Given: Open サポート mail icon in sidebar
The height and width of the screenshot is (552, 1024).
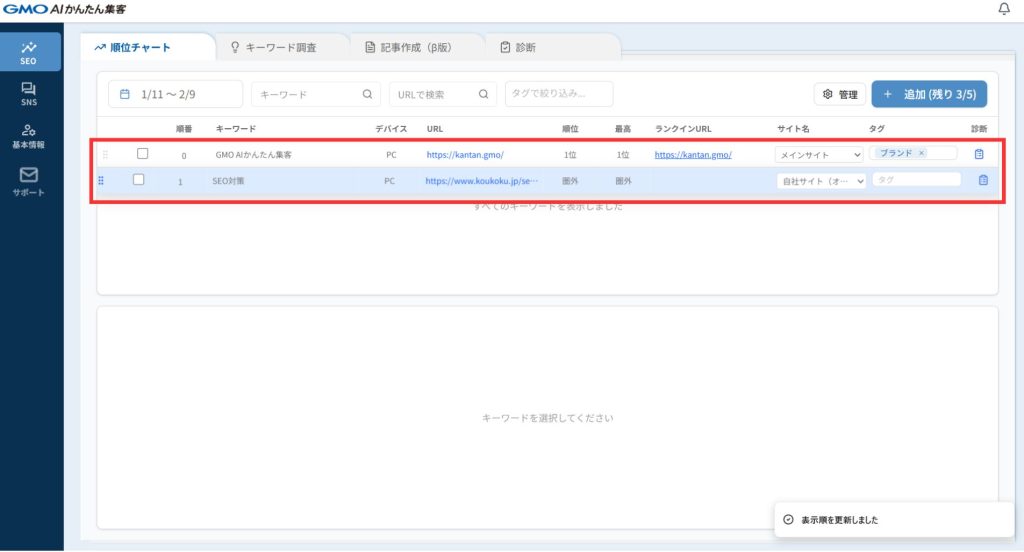Looking at the screenshot, I should click(29, 180).
